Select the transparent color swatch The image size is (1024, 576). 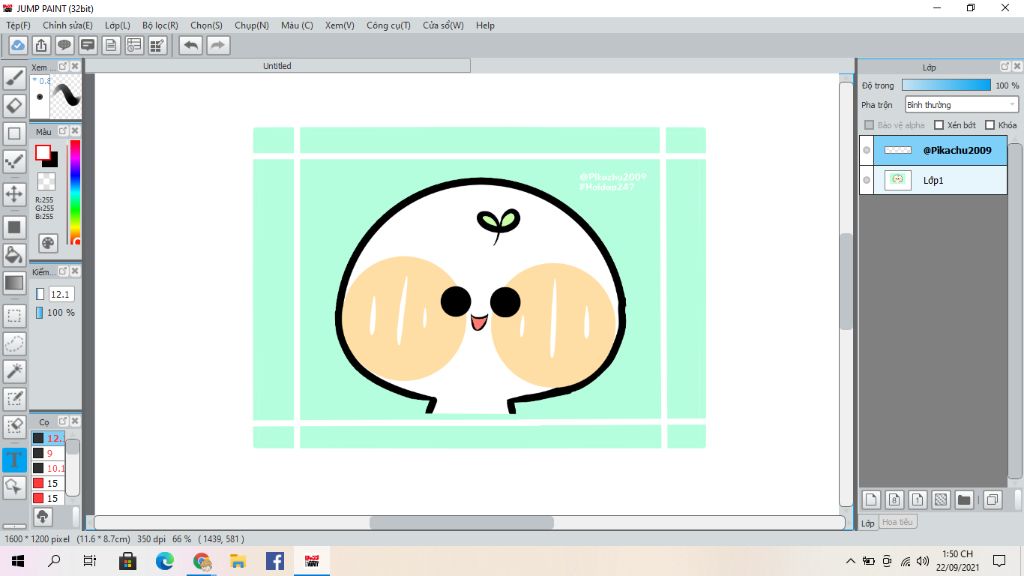point(46,181)
